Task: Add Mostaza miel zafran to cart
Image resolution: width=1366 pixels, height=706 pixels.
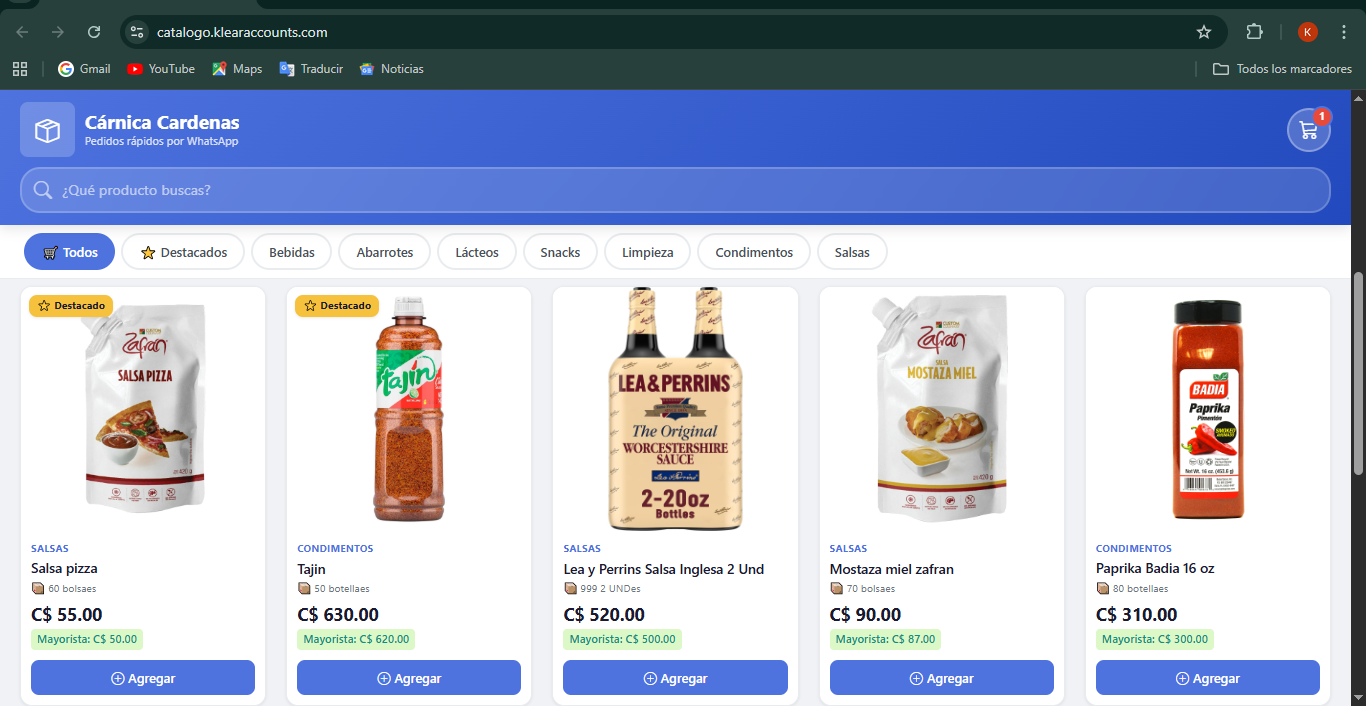Action: (x=942, y=678)
